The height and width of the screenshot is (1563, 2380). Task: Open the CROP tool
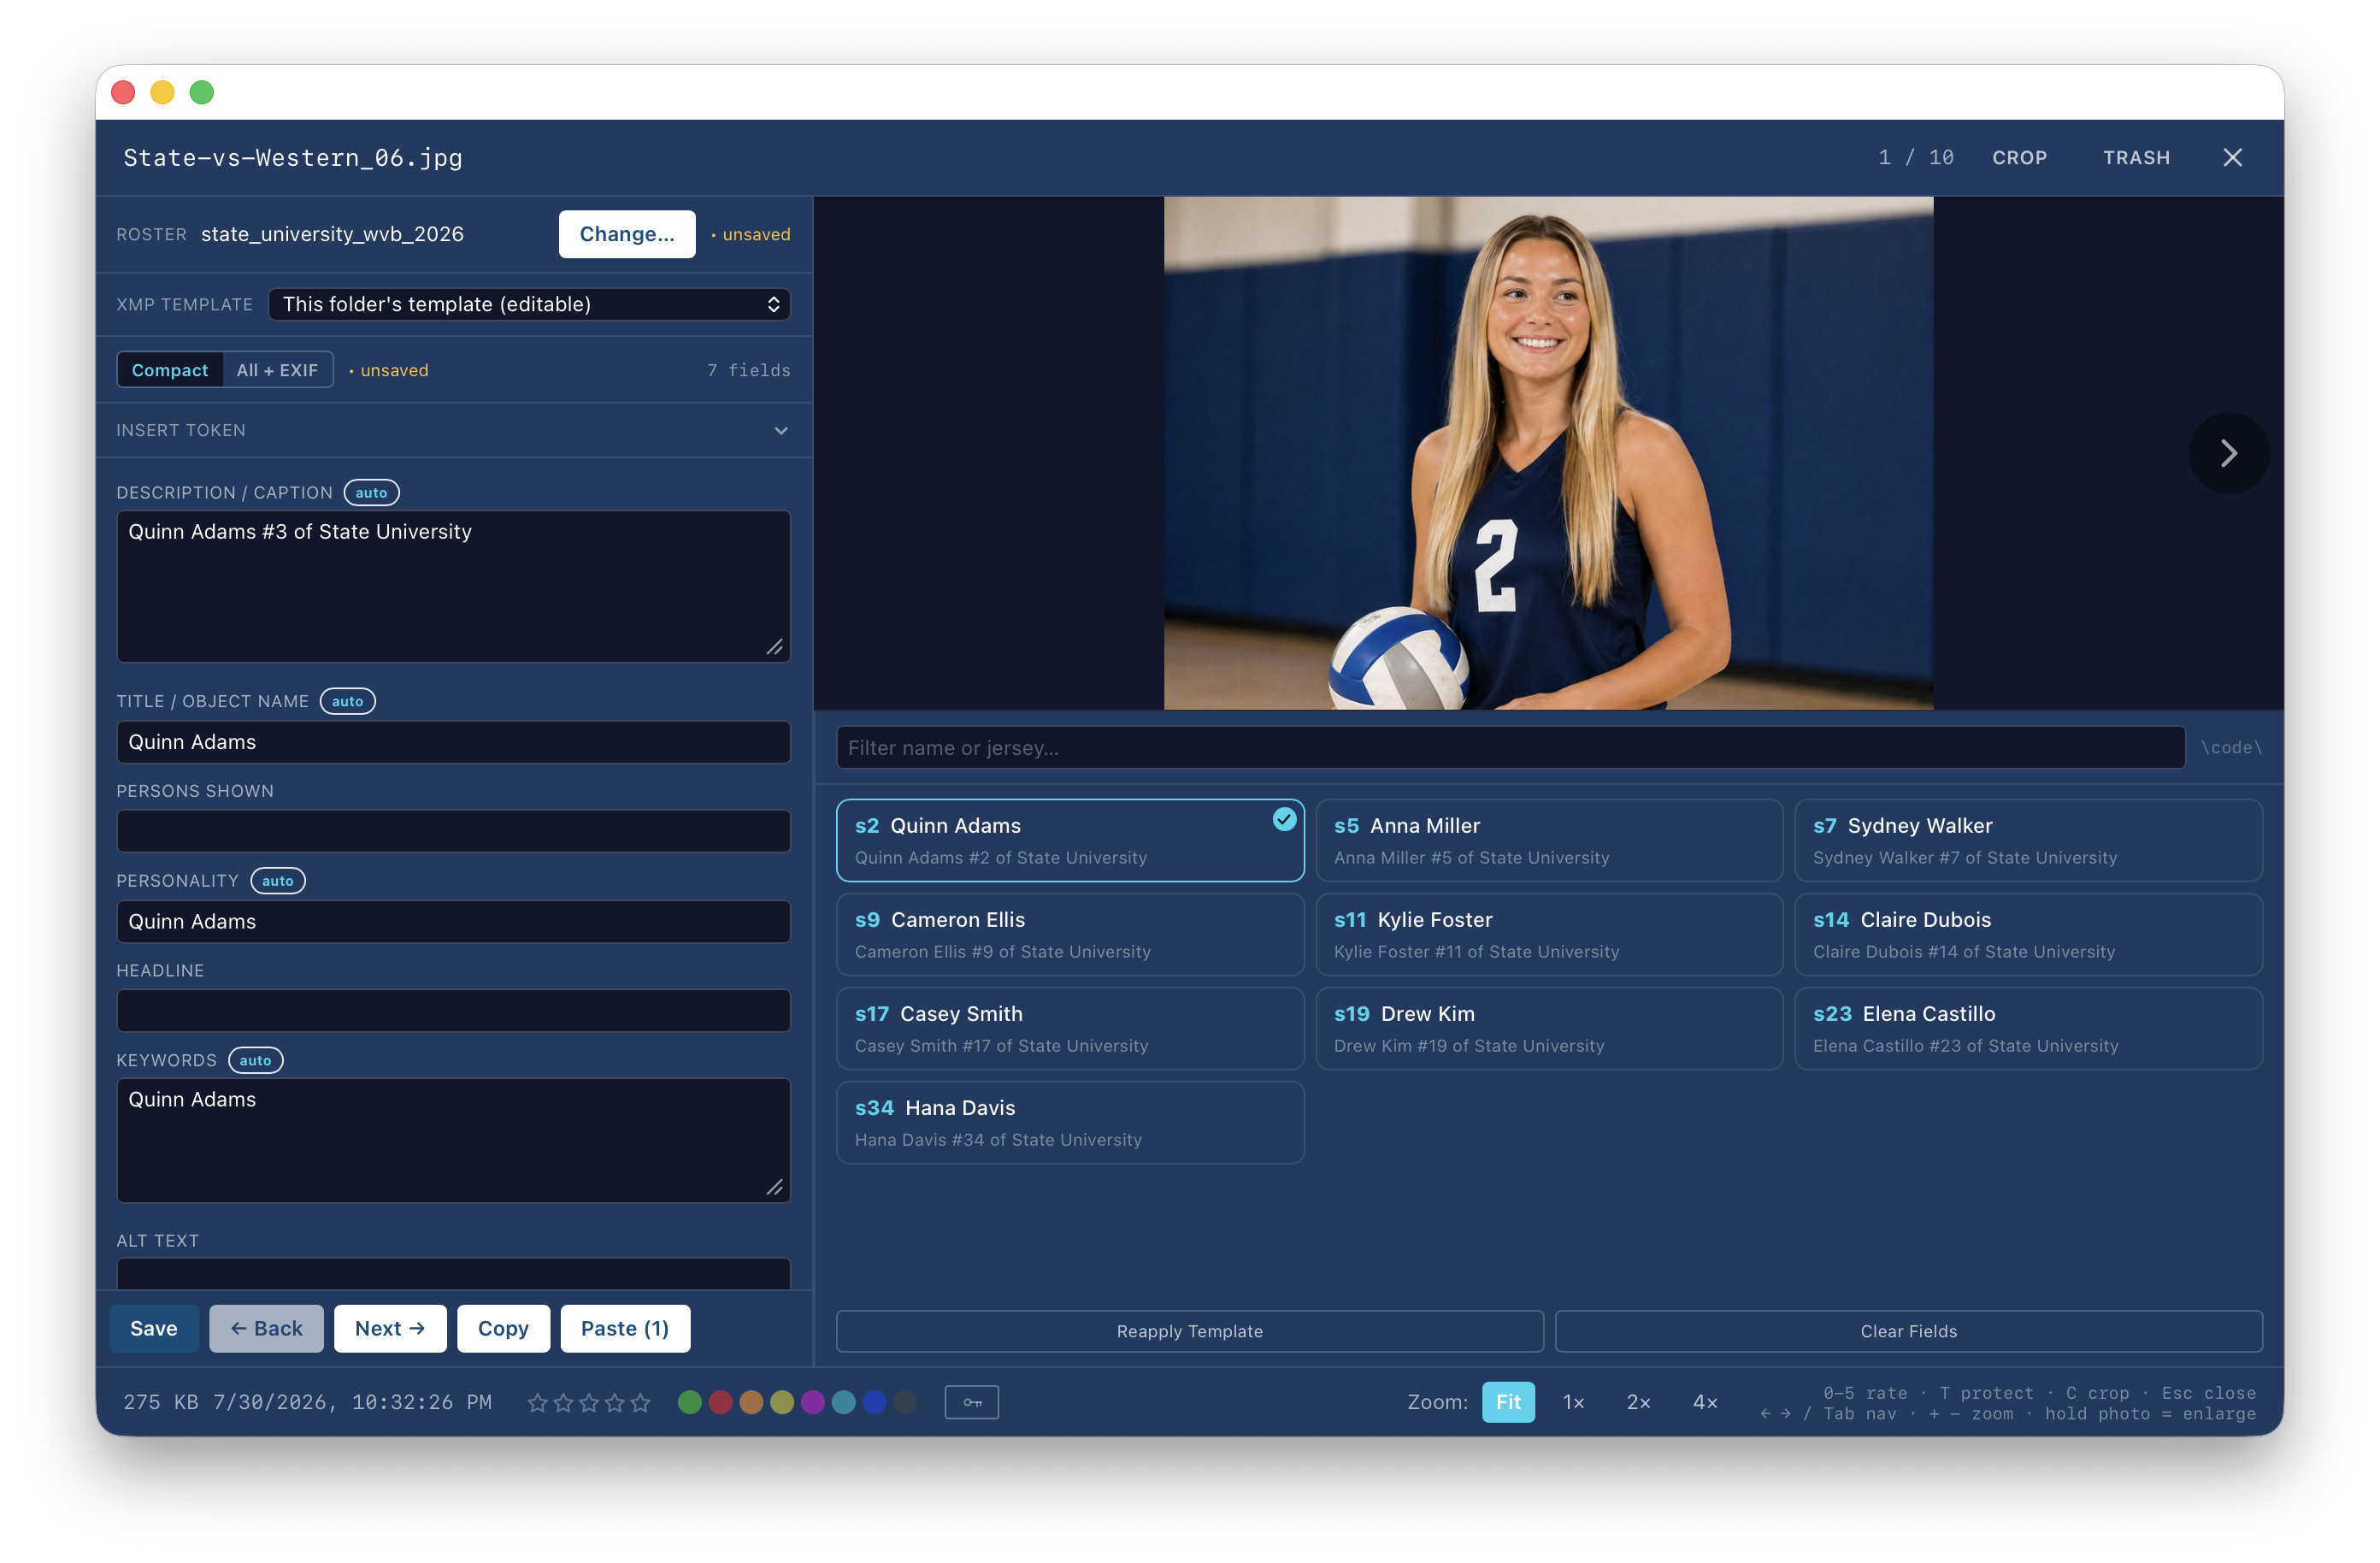point(2019,157)
